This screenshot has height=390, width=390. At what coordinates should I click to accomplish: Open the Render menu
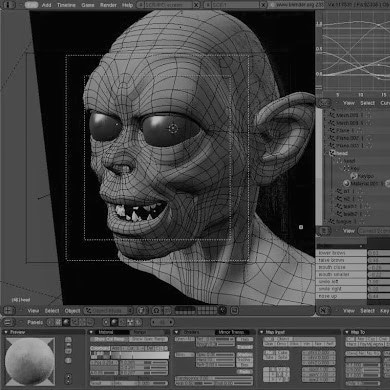coord(108,5)
